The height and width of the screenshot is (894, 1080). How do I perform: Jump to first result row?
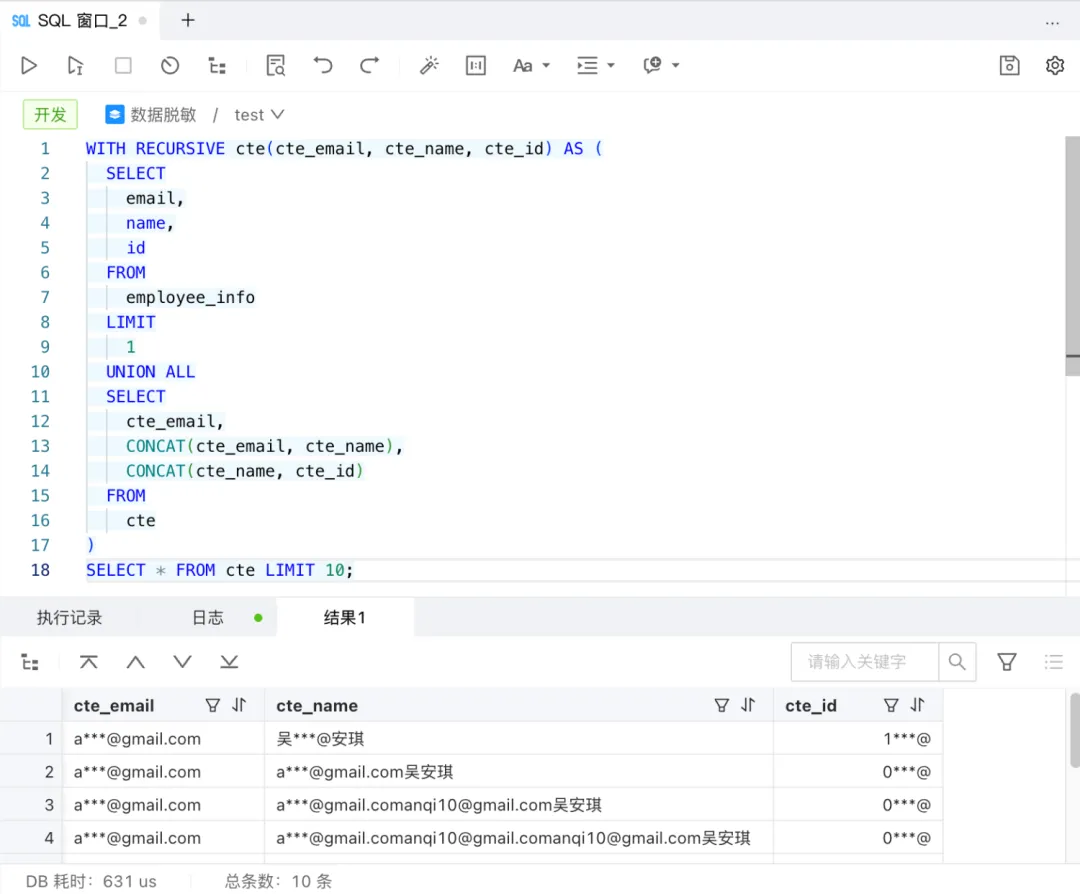coord(88,662)
